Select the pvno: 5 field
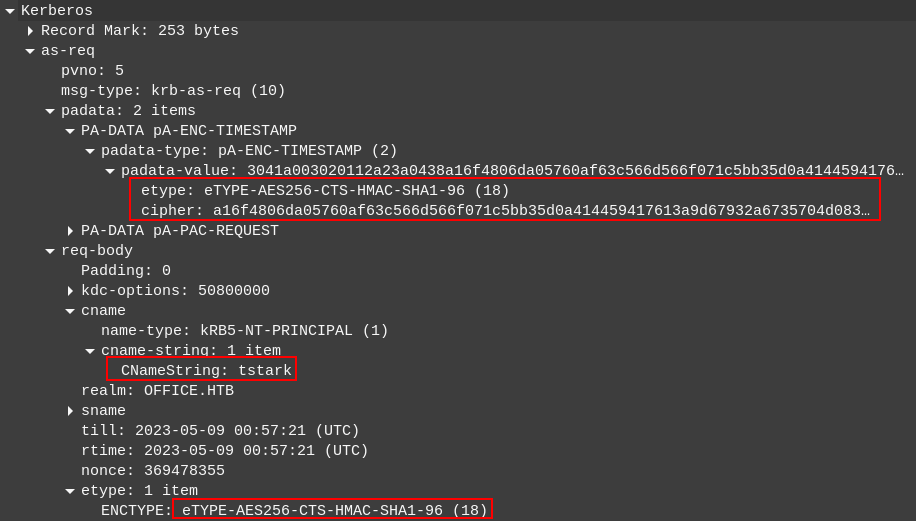 (93, 71)
